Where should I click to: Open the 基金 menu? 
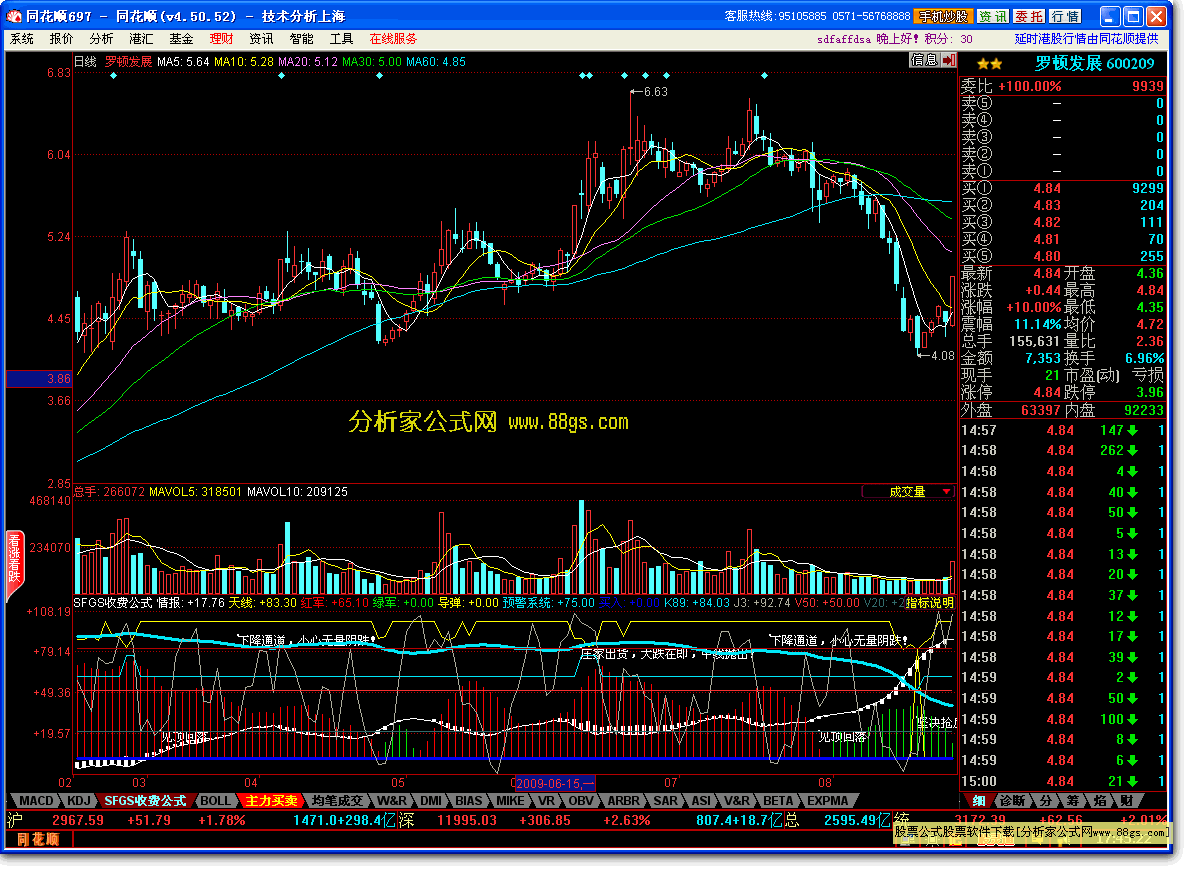click(181, 39)
